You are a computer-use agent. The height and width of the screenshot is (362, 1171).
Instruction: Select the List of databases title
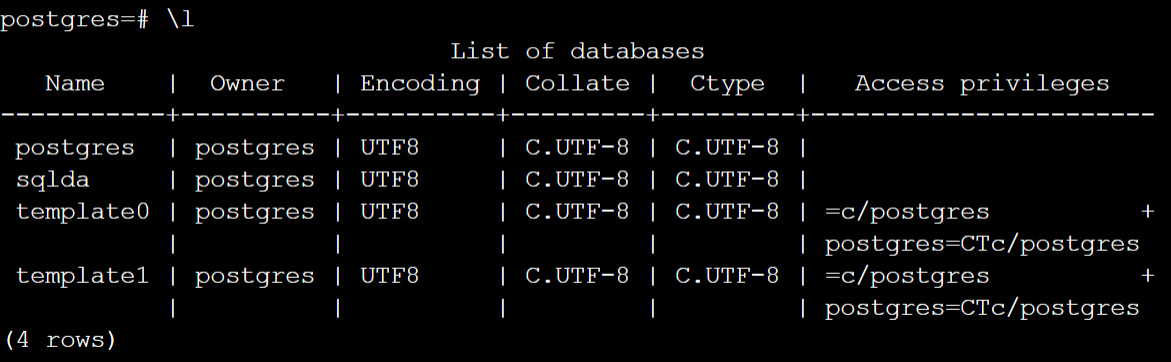[x=577, y=52]
